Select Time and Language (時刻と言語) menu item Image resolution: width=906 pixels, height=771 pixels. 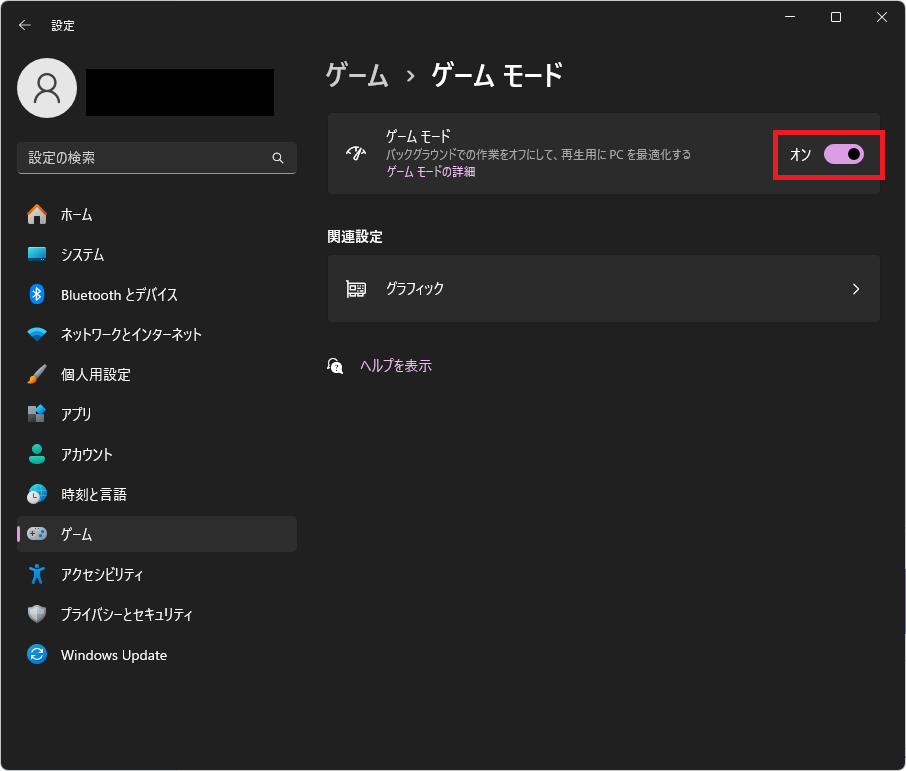click(x=93, y=494)
